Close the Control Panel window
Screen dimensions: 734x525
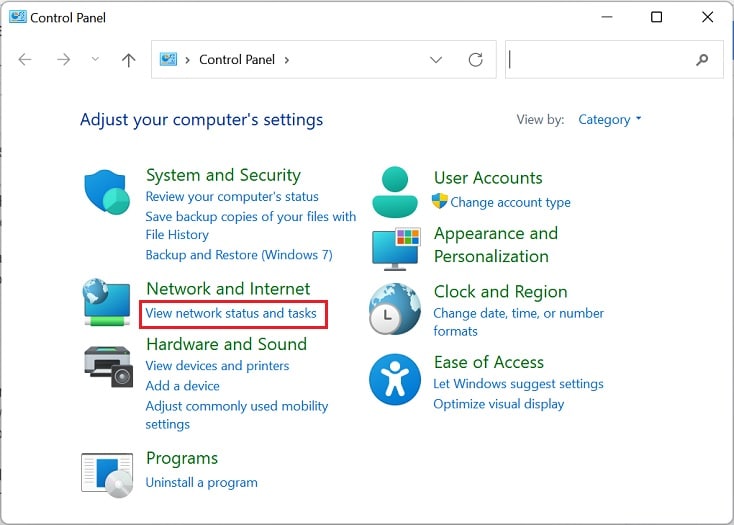707,17
